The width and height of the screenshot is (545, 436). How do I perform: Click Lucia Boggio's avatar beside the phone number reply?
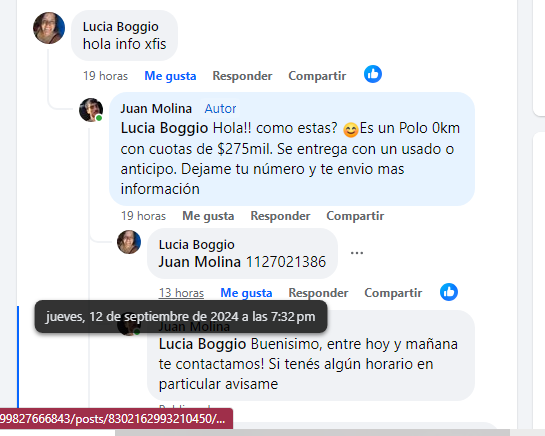(129, 242)
